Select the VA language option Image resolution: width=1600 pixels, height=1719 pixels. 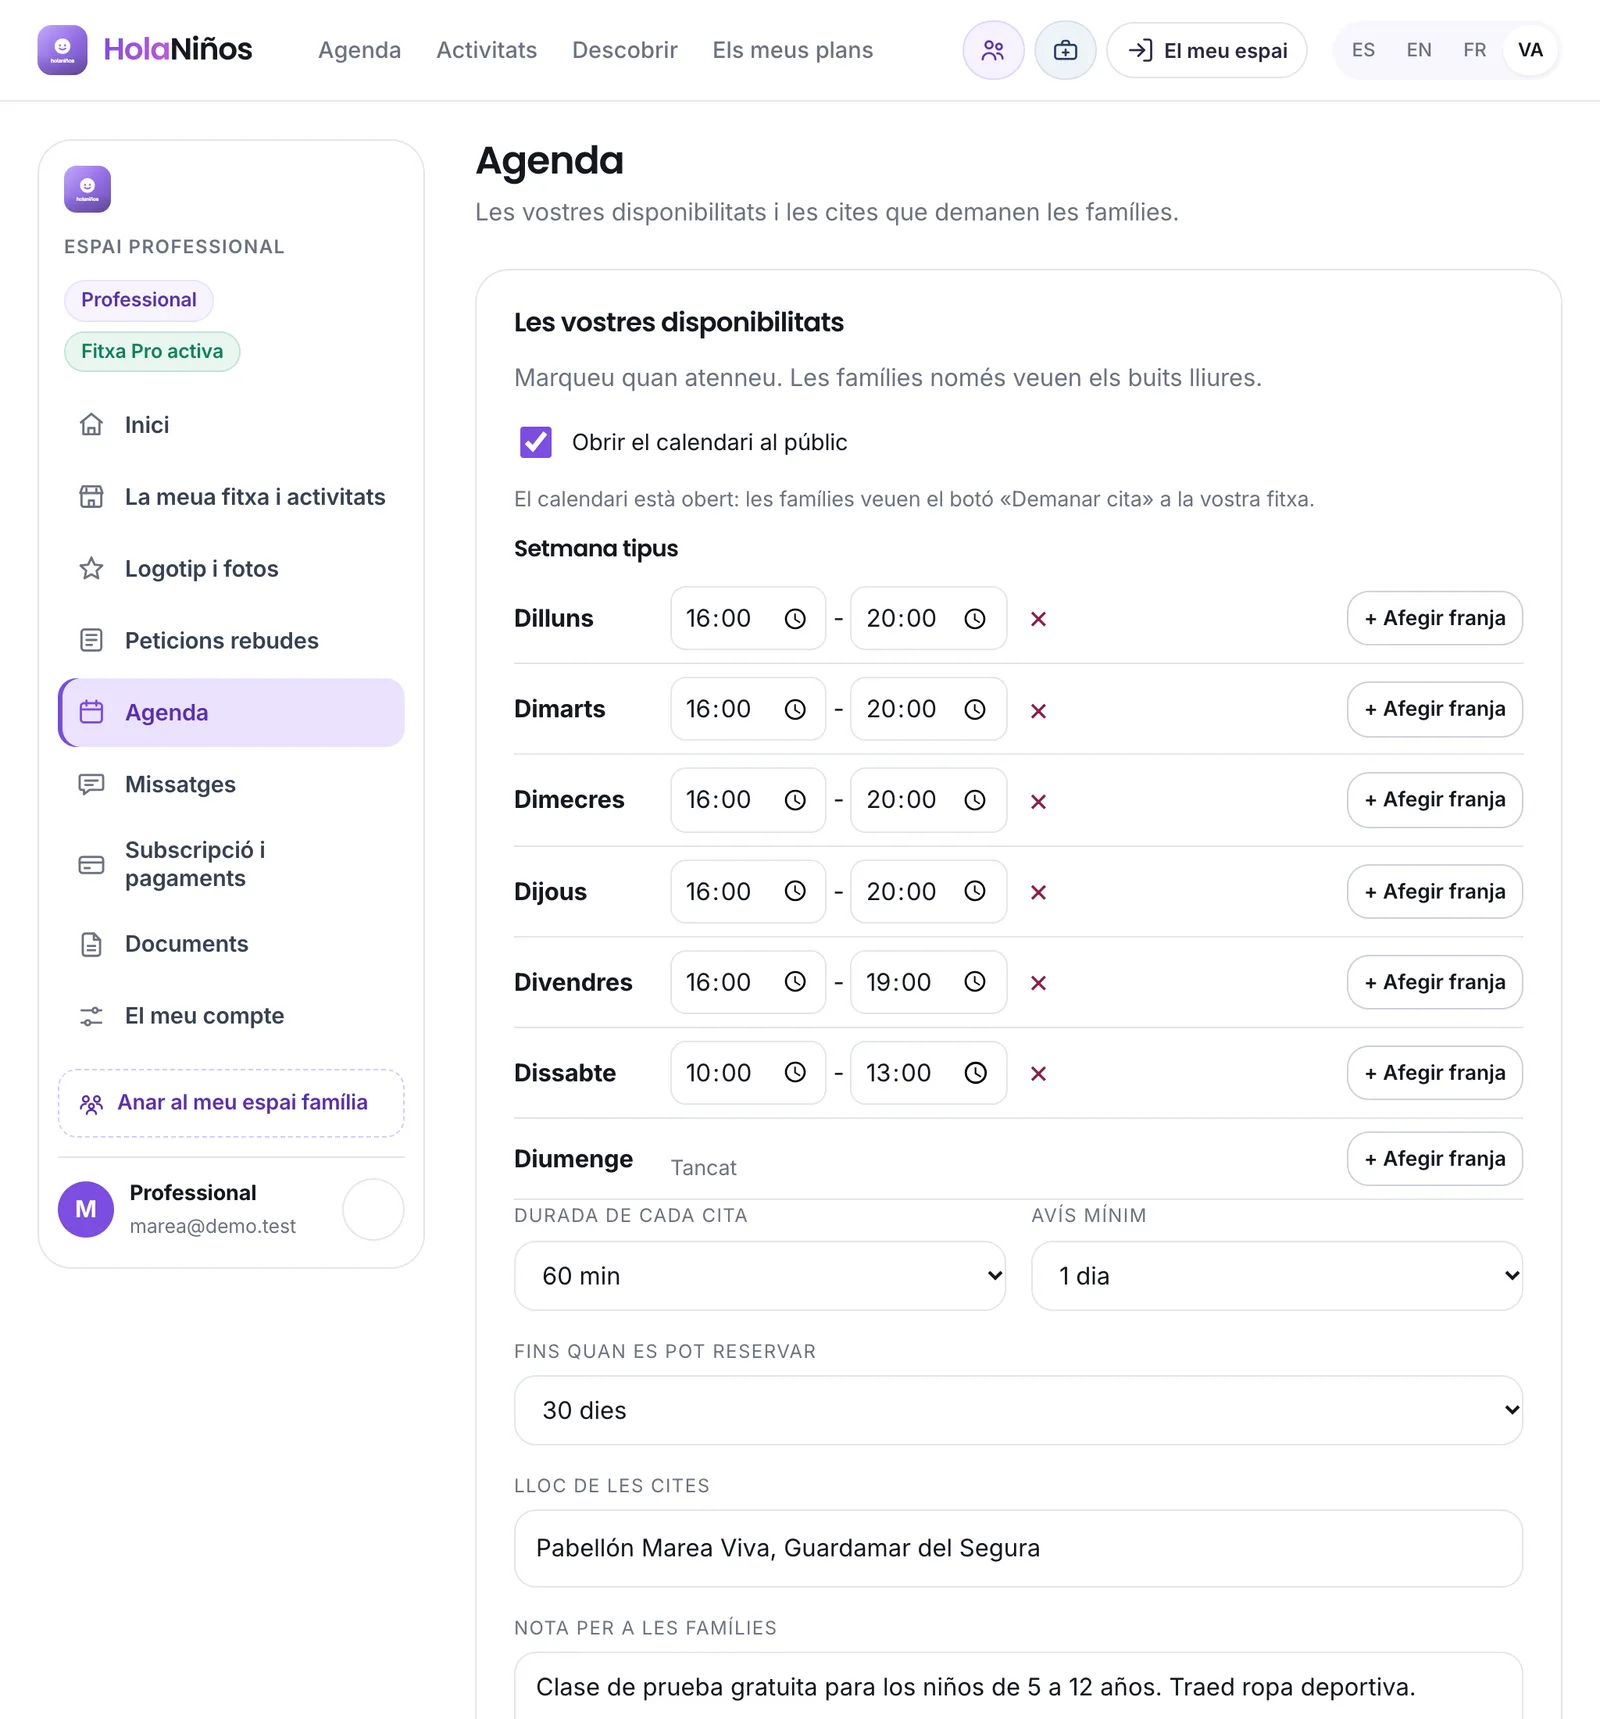pyautogui.click(x=1530, y=50)
